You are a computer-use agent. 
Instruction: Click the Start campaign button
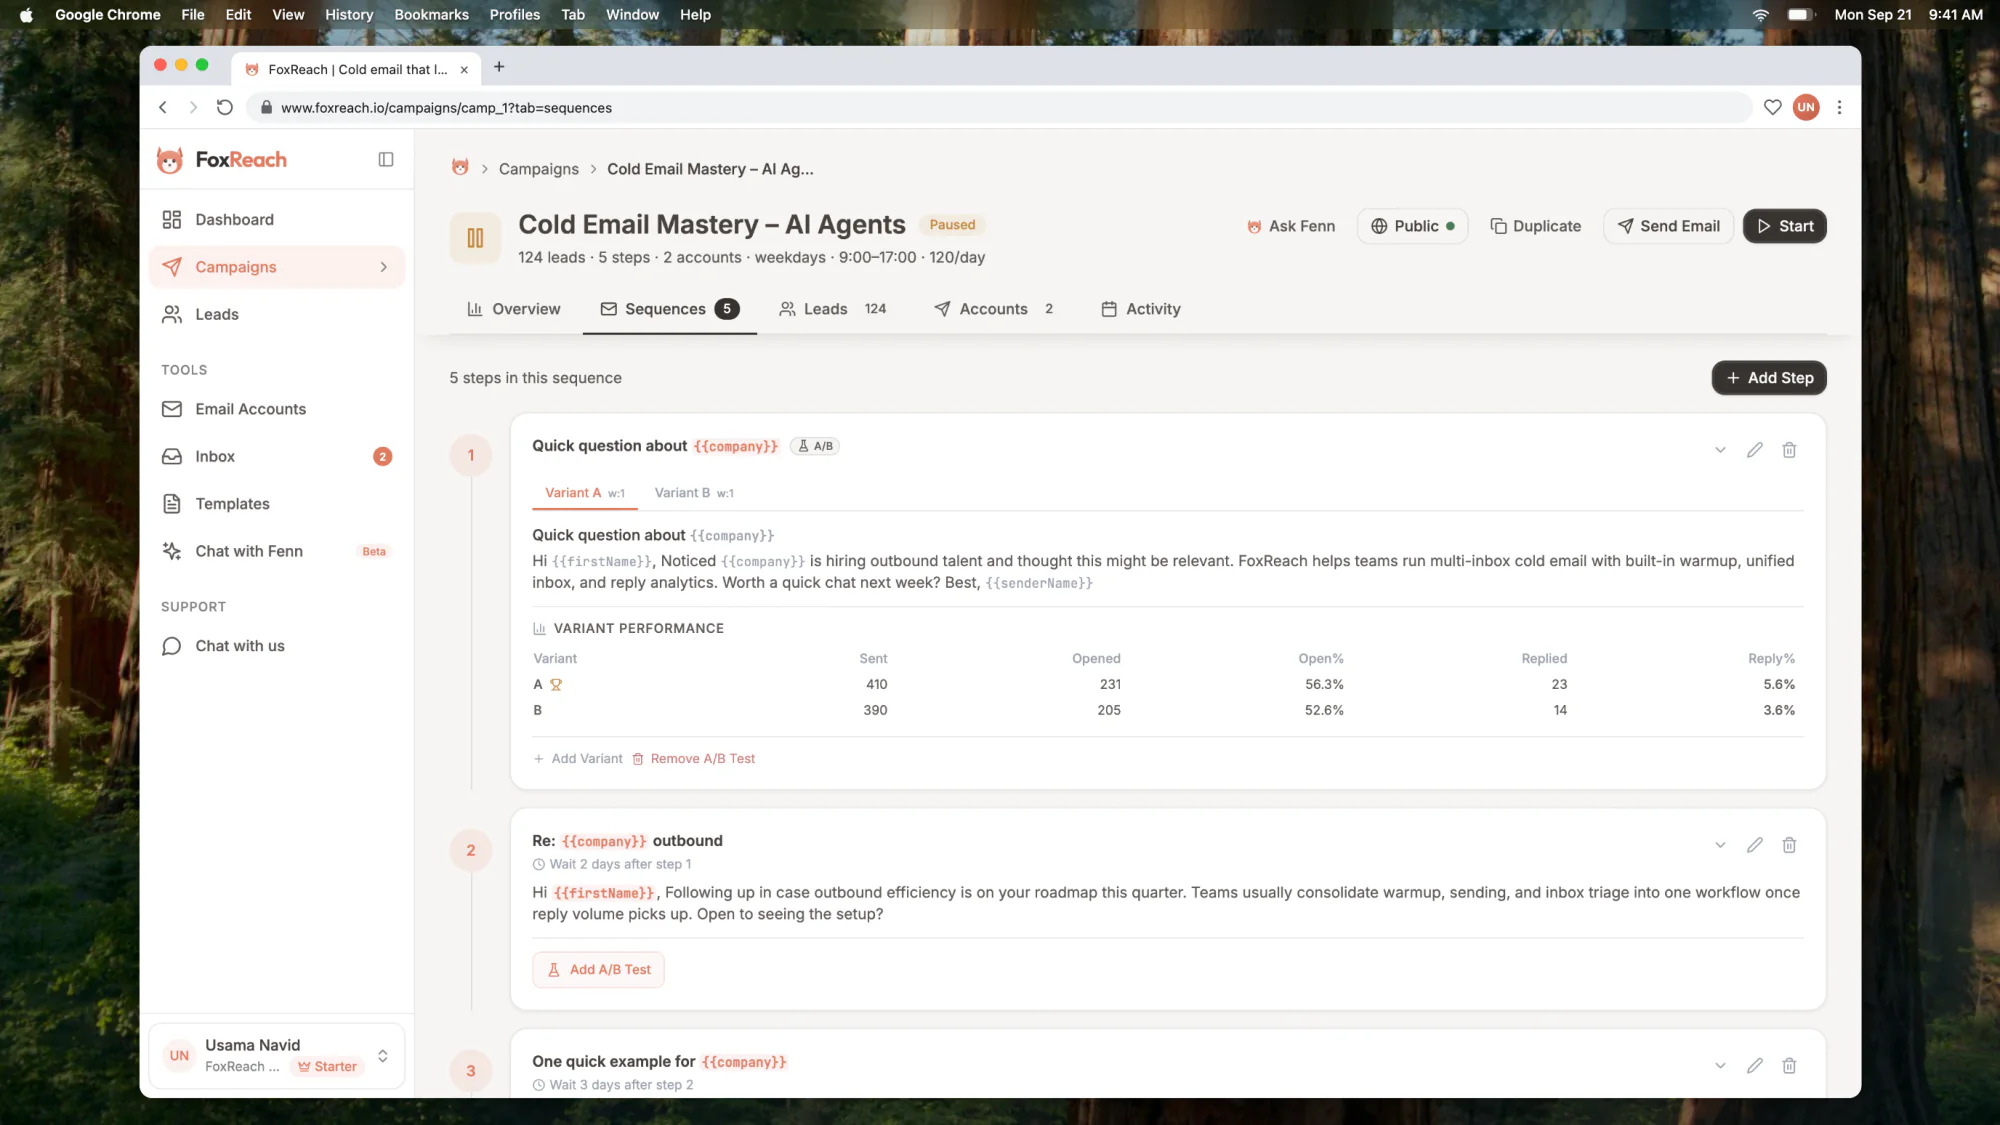[1785, 226]
